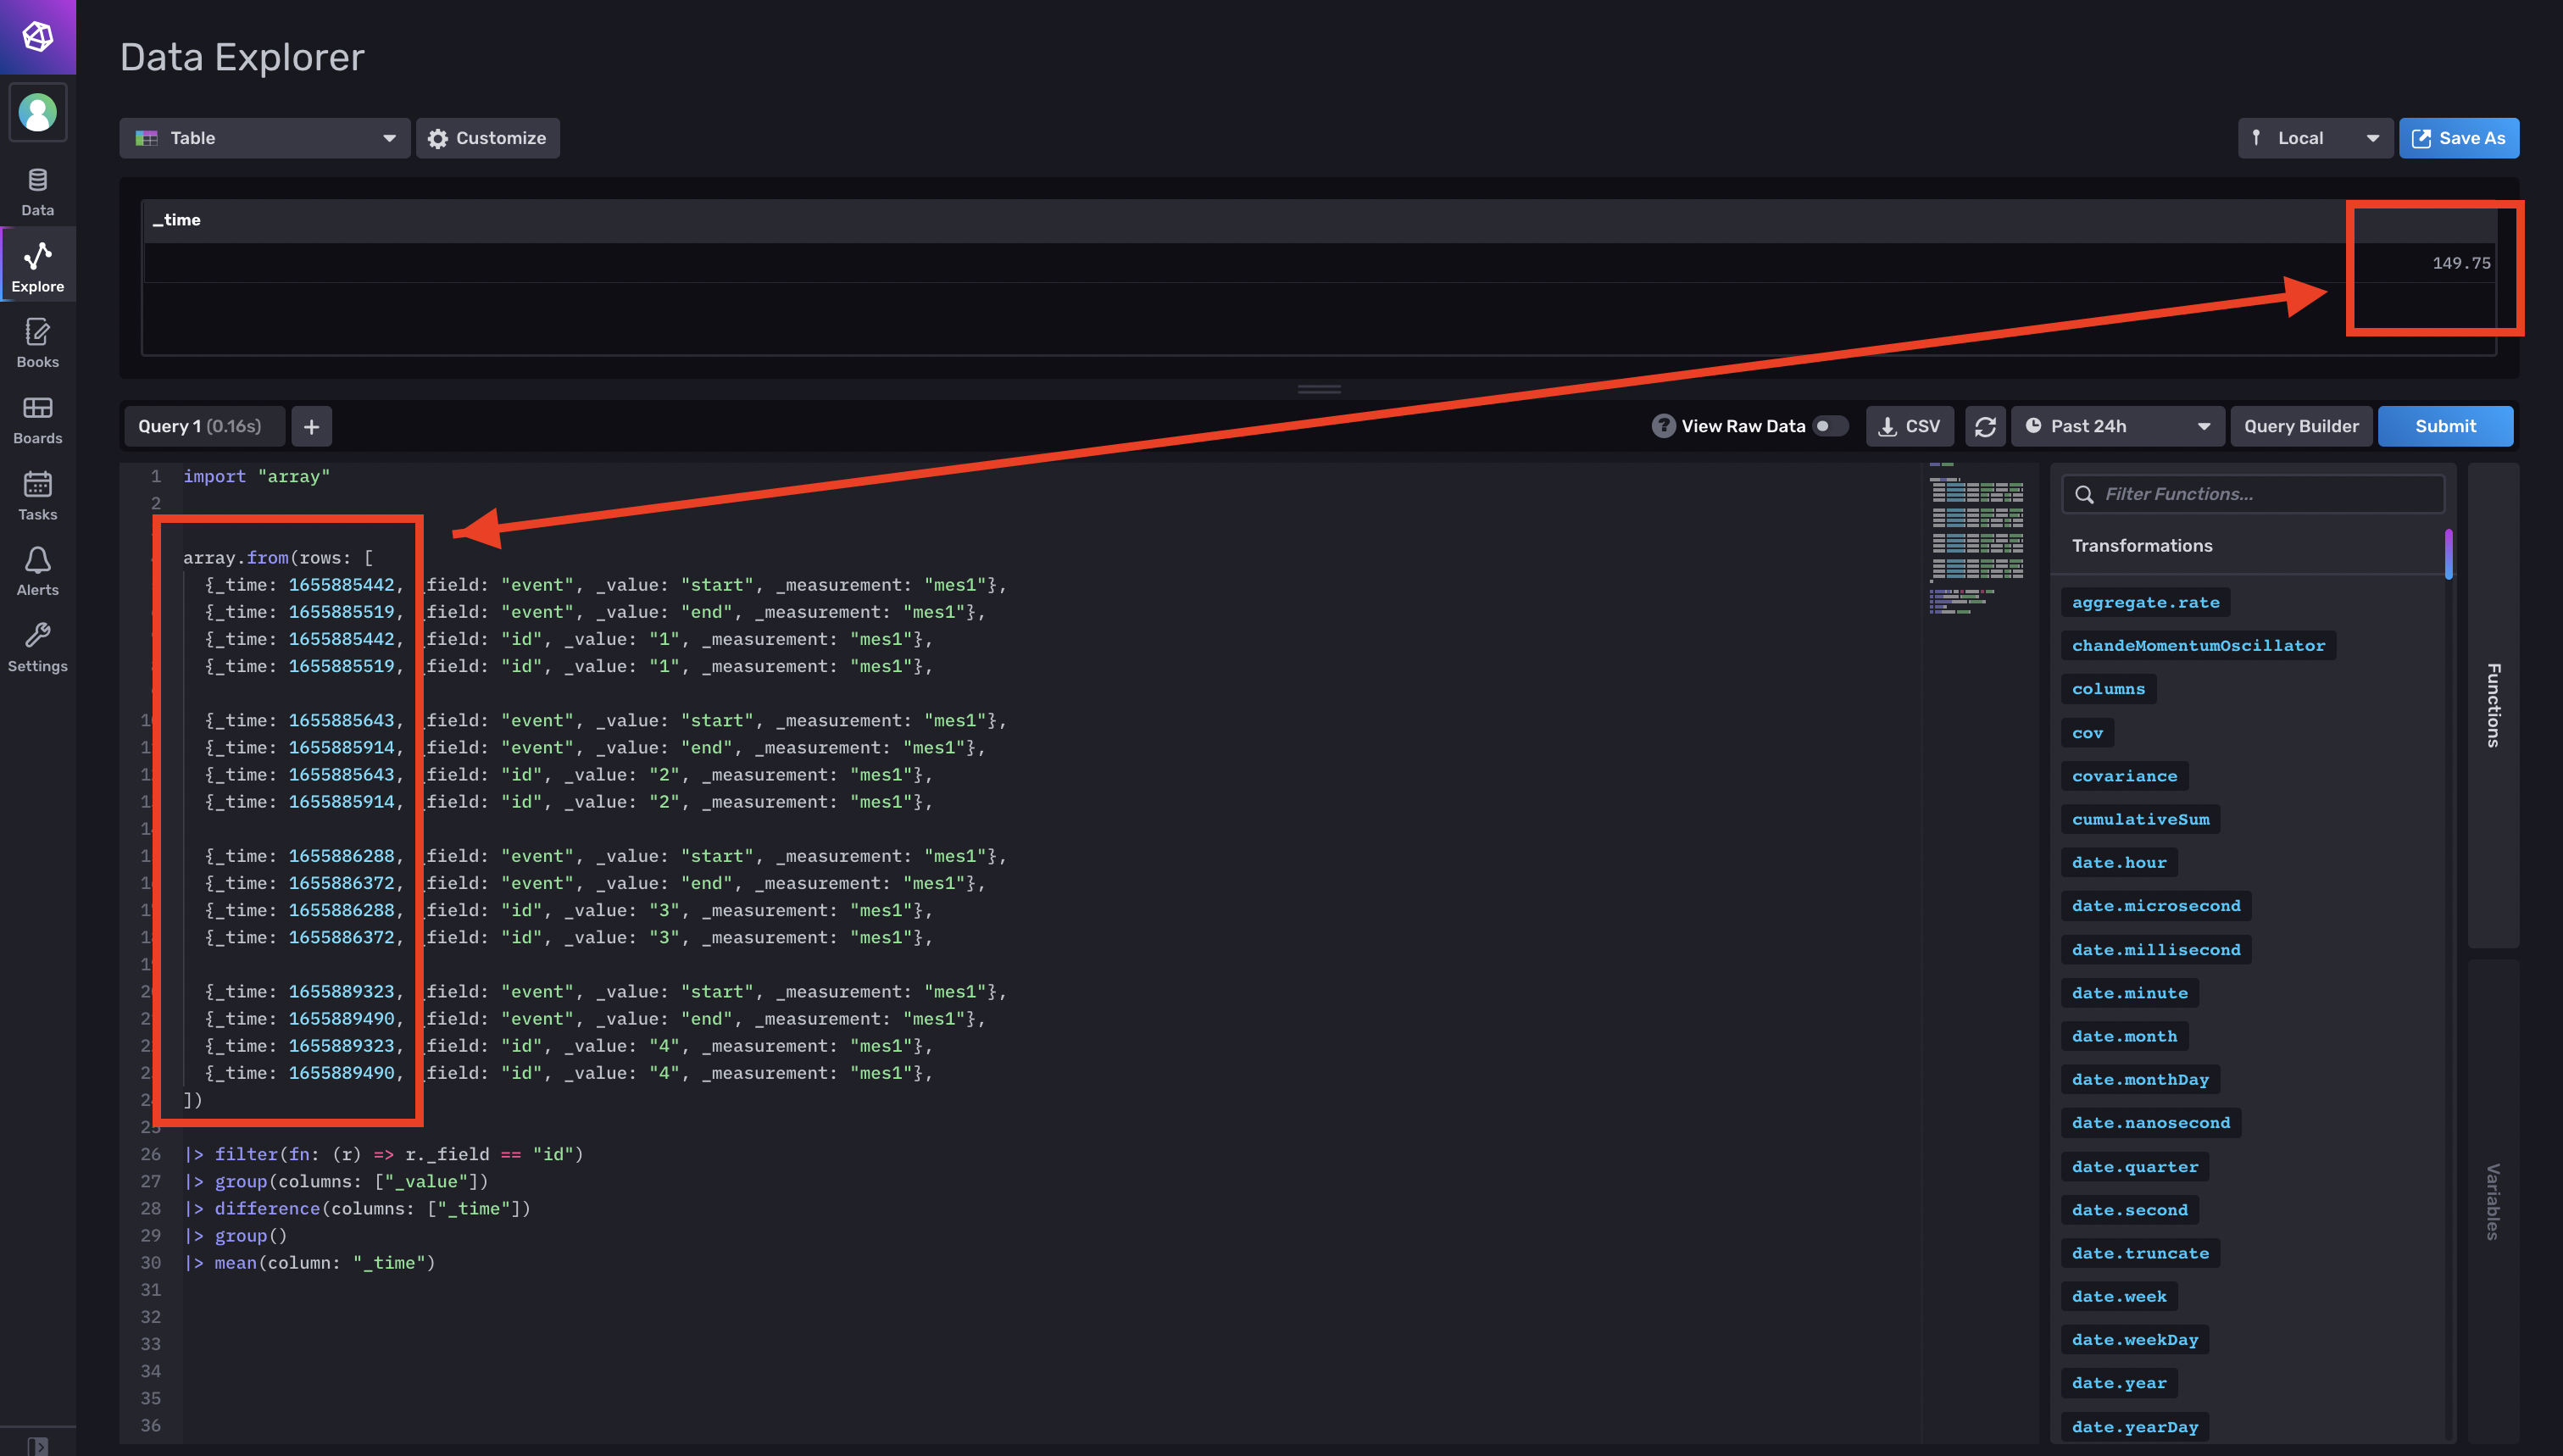2563x1456 pixels.
Task: Click the Filter Functions search field
Action: (2252, 494)
